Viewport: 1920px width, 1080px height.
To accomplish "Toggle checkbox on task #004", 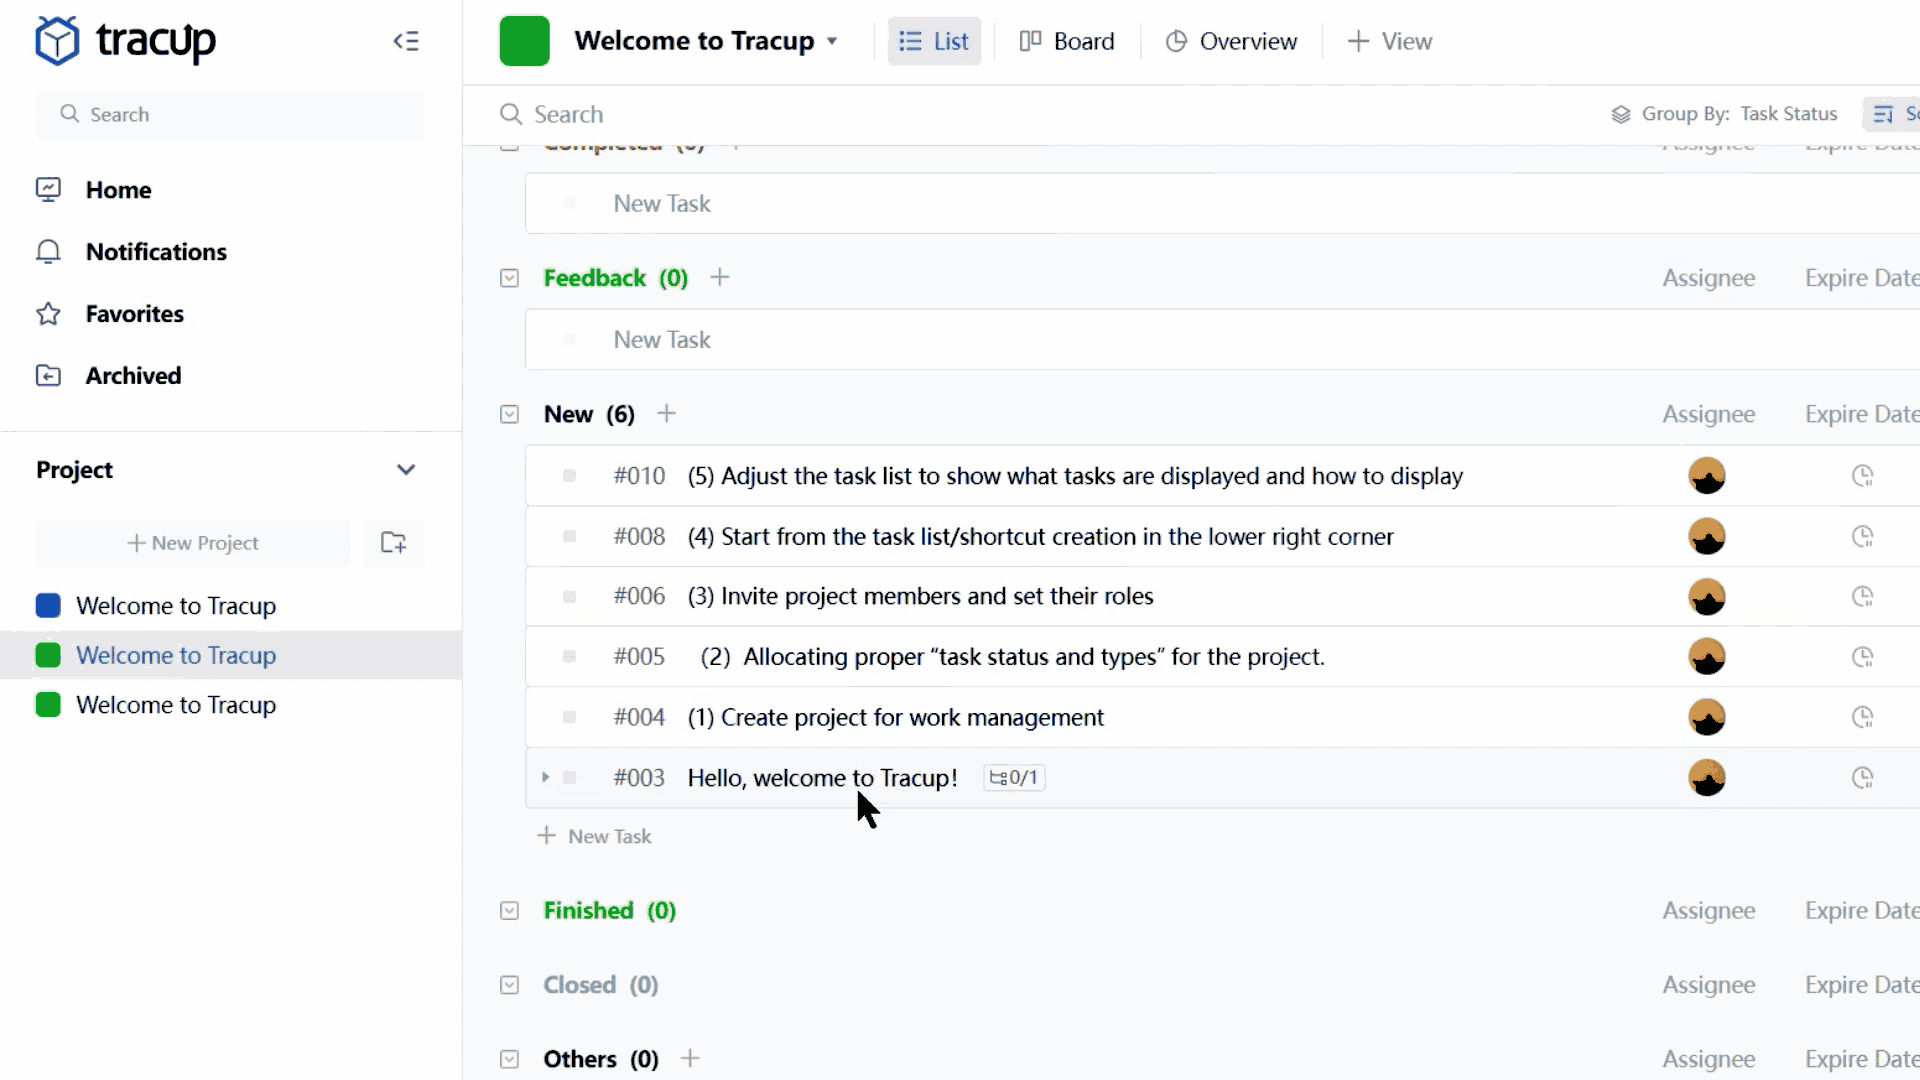I will [570, 717].
